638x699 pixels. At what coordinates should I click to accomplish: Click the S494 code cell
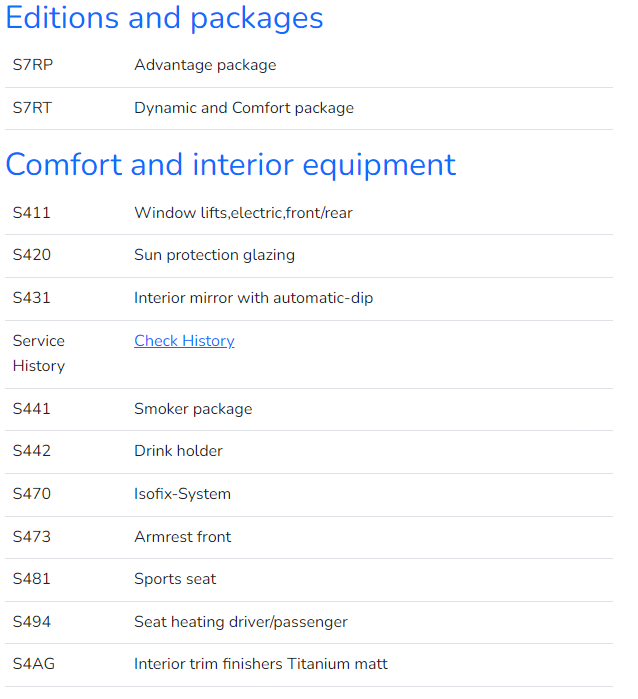pyautogui.click(x=32, y=622)
